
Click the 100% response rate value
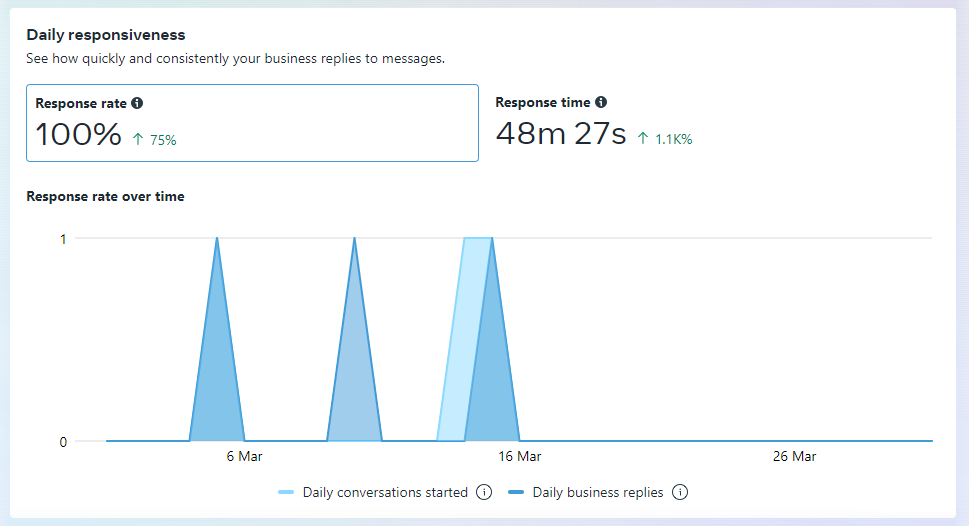pyautogui.click(x=78, y=135)
